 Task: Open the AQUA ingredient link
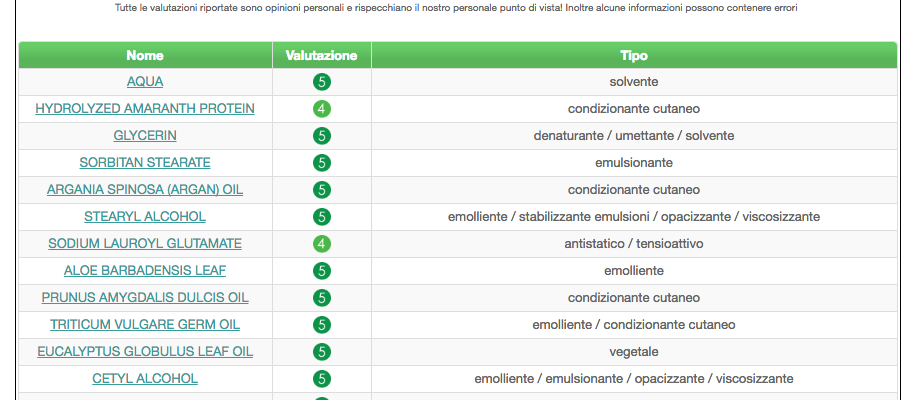click(x=145, y=82)
